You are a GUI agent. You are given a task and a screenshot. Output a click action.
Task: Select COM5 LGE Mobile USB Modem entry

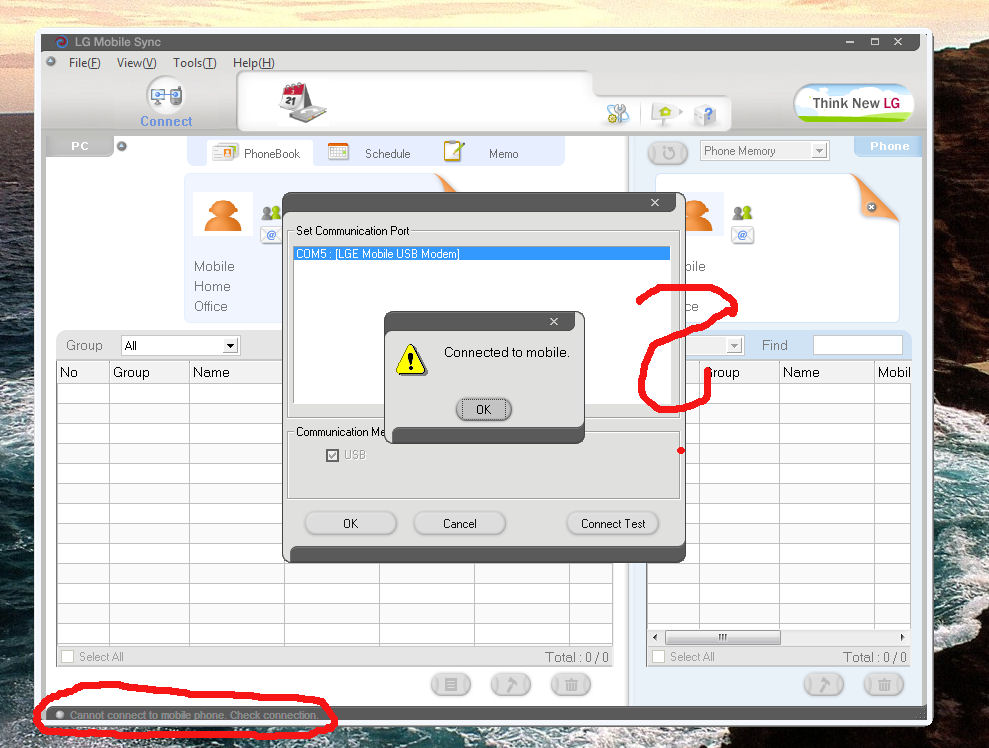[481, 254]
